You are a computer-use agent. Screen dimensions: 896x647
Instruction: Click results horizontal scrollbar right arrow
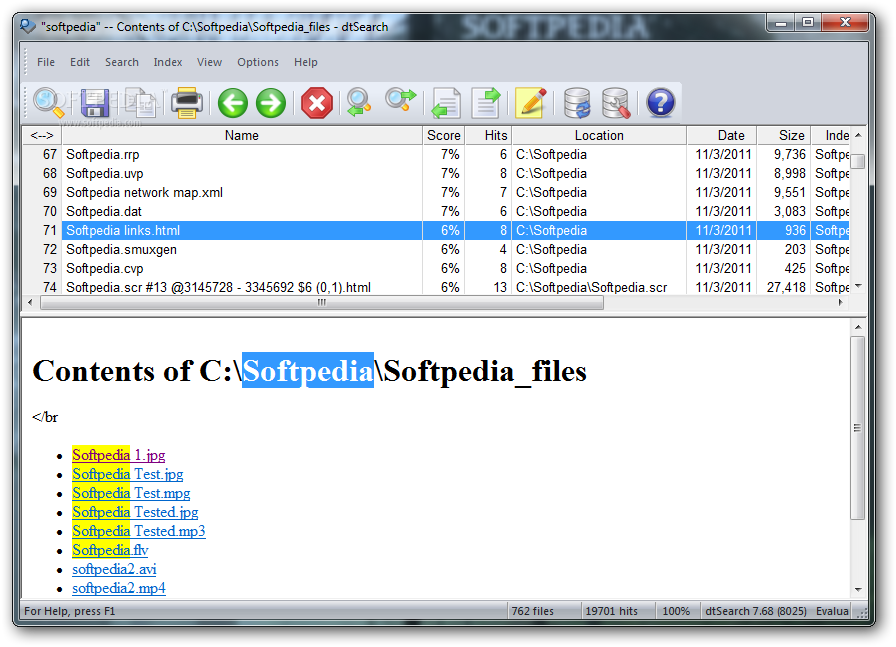point(841,302)
